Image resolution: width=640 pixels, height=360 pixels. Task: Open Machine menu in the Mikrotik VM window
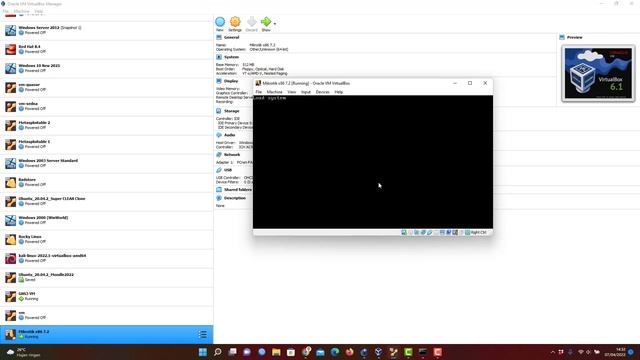pos(274,92)
